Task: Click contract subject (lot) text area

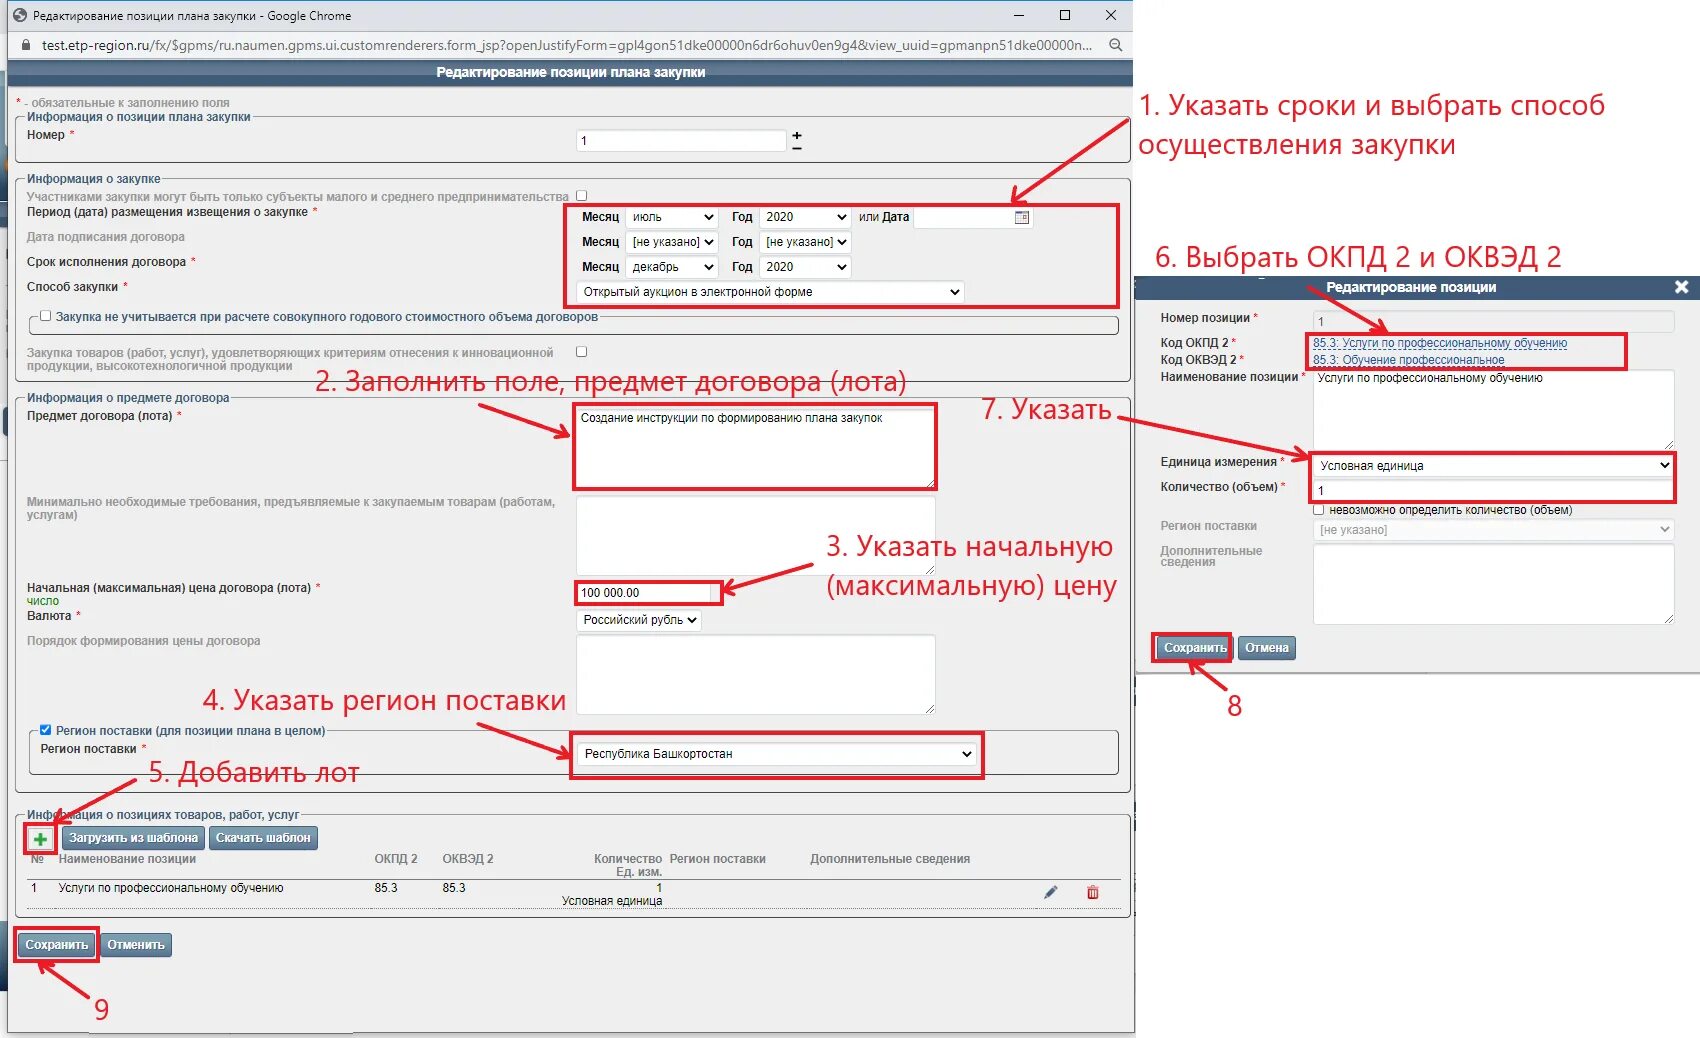Action: (x=755, y=447)
